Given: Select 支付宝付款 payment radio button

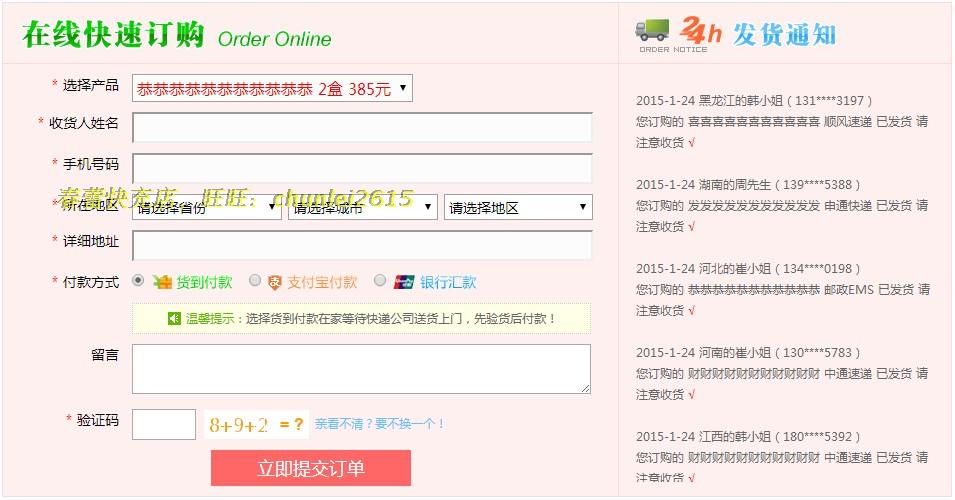Looking at the screenshot, I should point(255,280).
